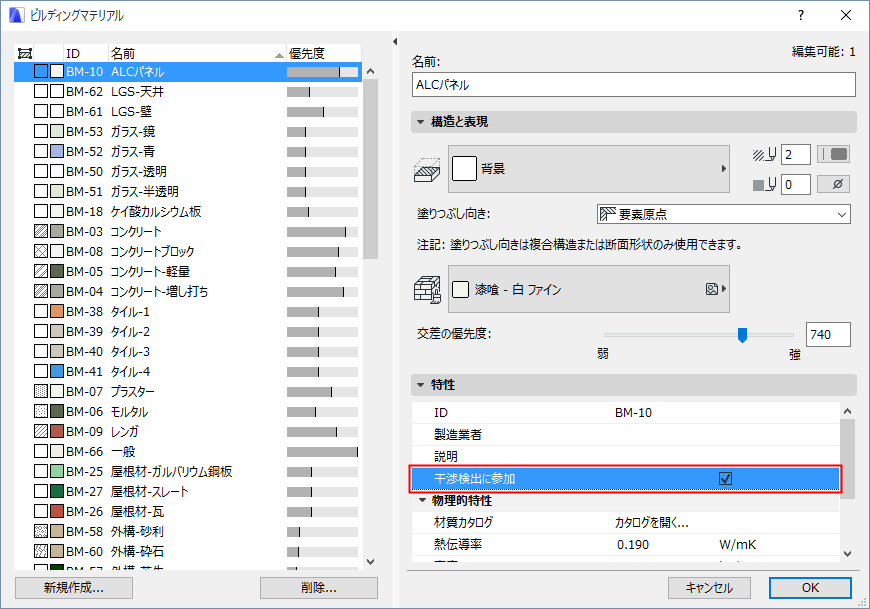The width and height of the screenshot is (870, 609).
Task: Close the ビルディングマテリアル dialog
Action: 846,16
